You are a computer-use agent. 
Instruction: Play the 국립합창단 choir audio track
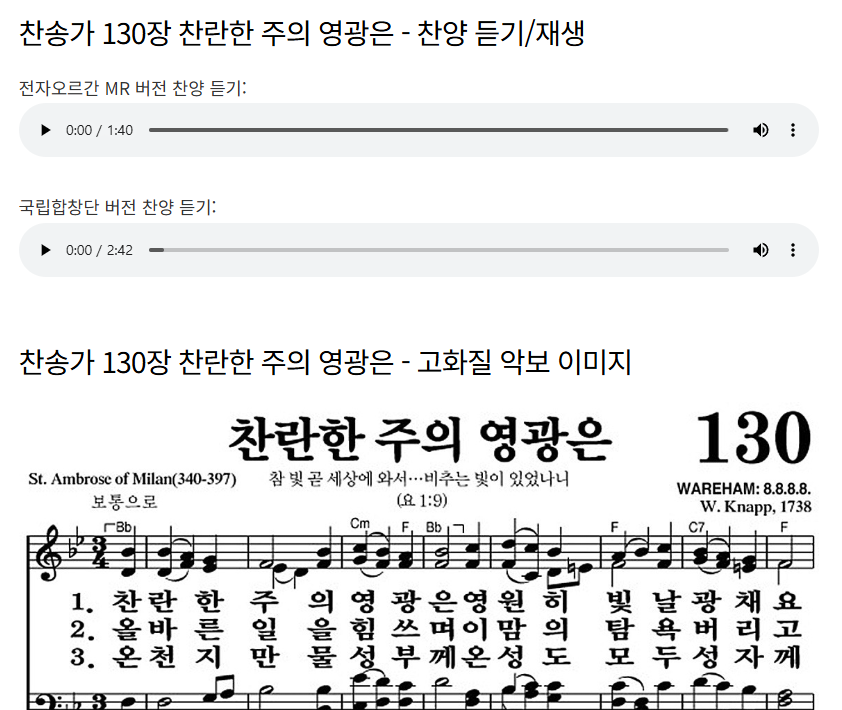coord(46,250)
